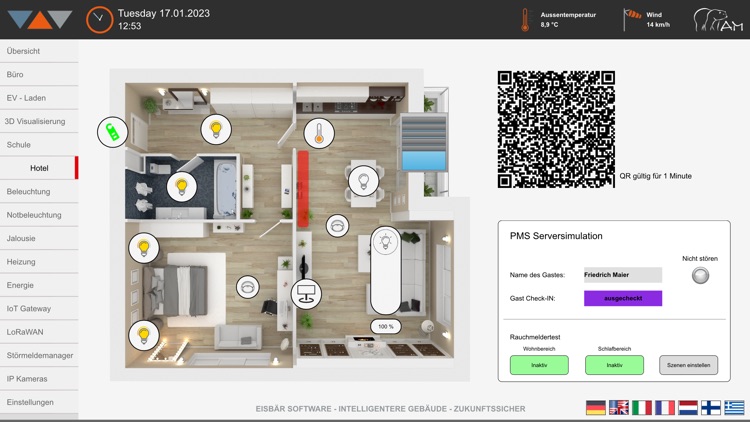The height and width of the screenshot is (422, 750).
Task: Click the Aussentemperatur 8,9 °C reading
Action: pos(568,20)
